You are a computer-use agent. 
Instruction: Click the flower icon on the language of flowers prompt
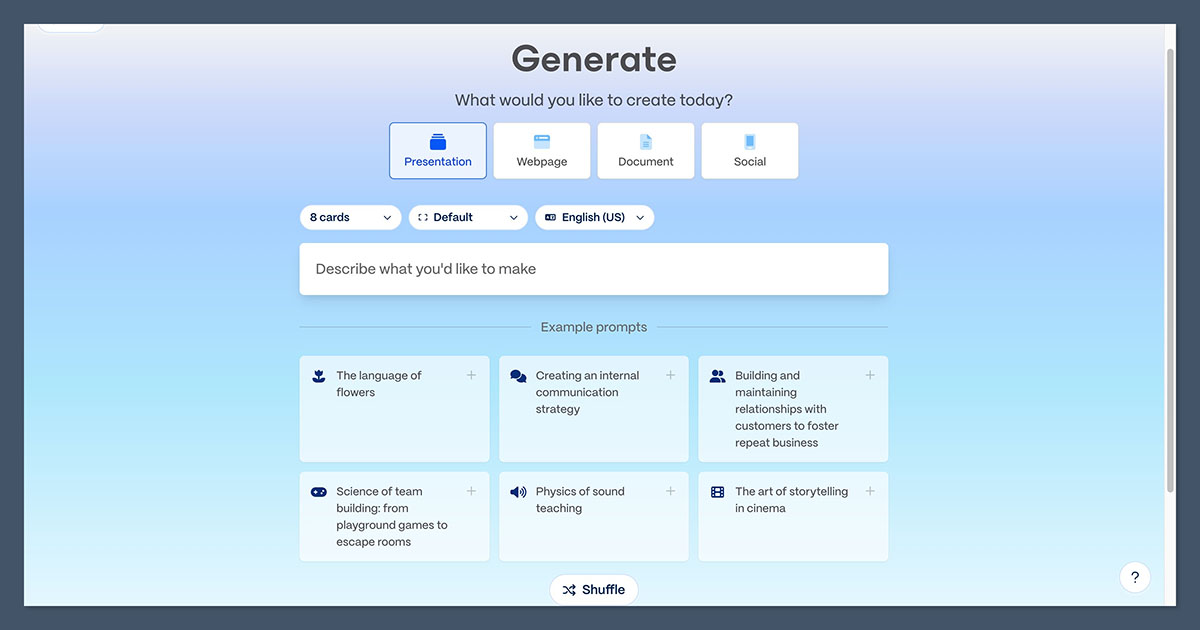tap(318, 375)
